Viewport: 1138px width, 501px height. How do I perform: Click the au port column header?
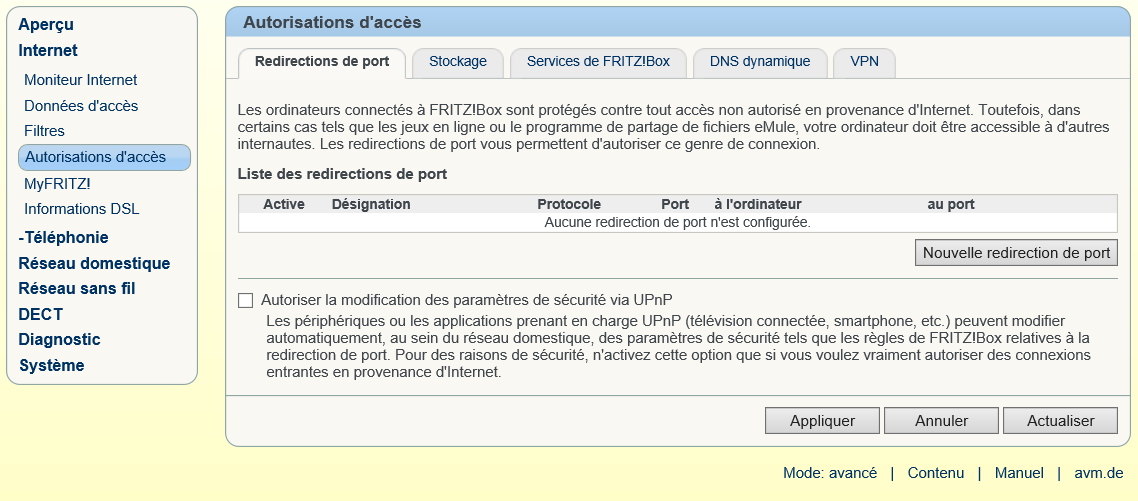(x=951, y=205)
